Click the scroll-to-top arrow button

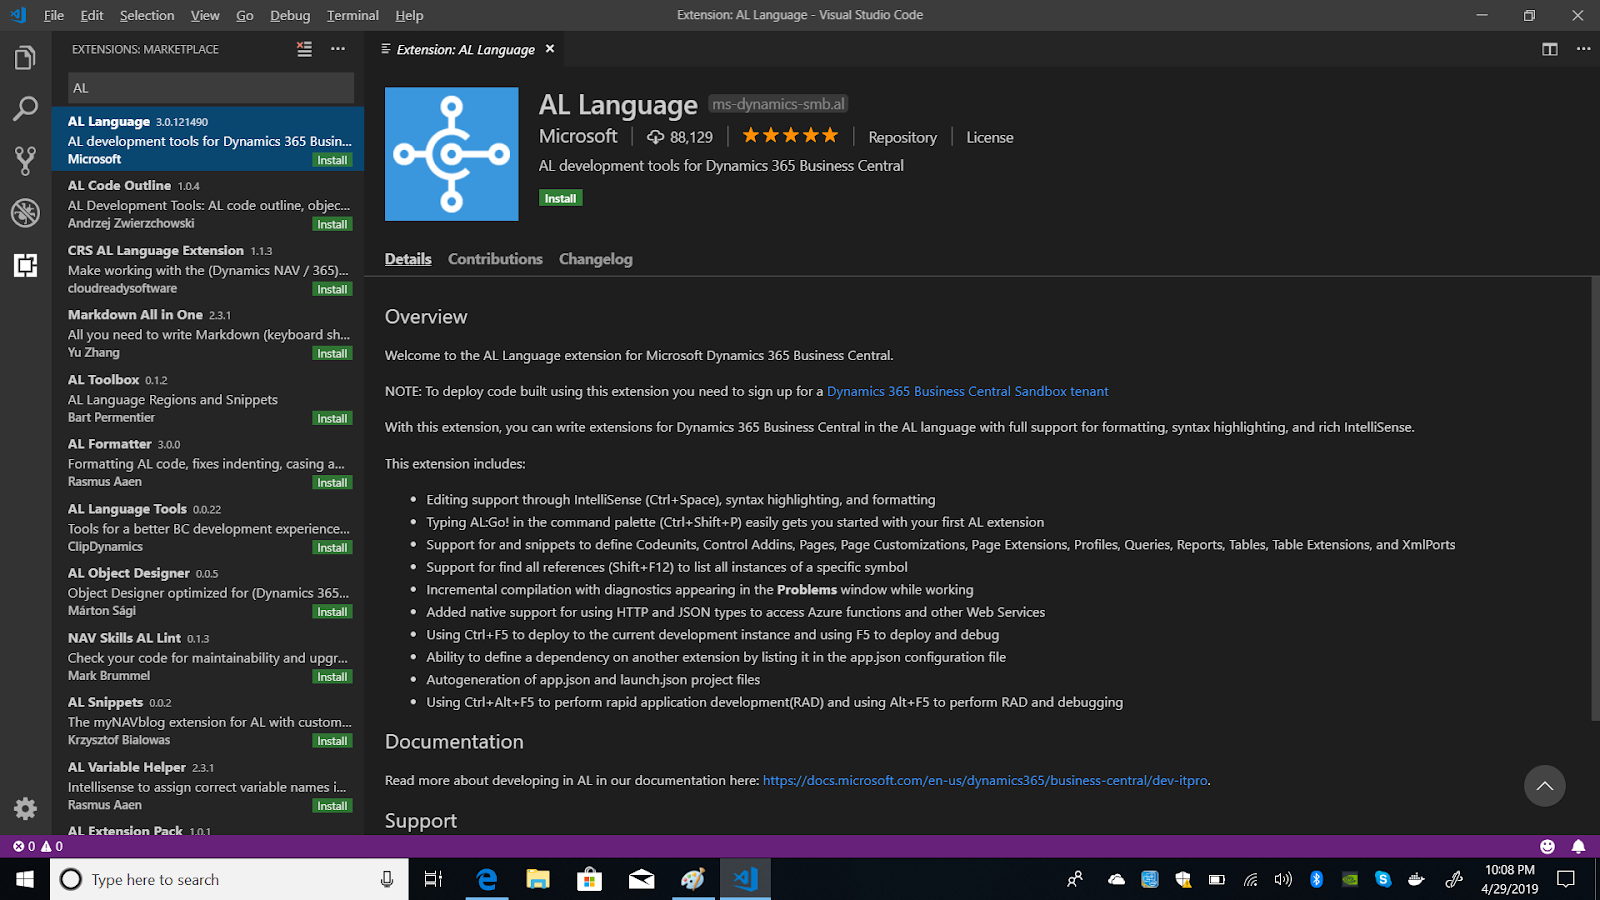(x=1545, y=786)
